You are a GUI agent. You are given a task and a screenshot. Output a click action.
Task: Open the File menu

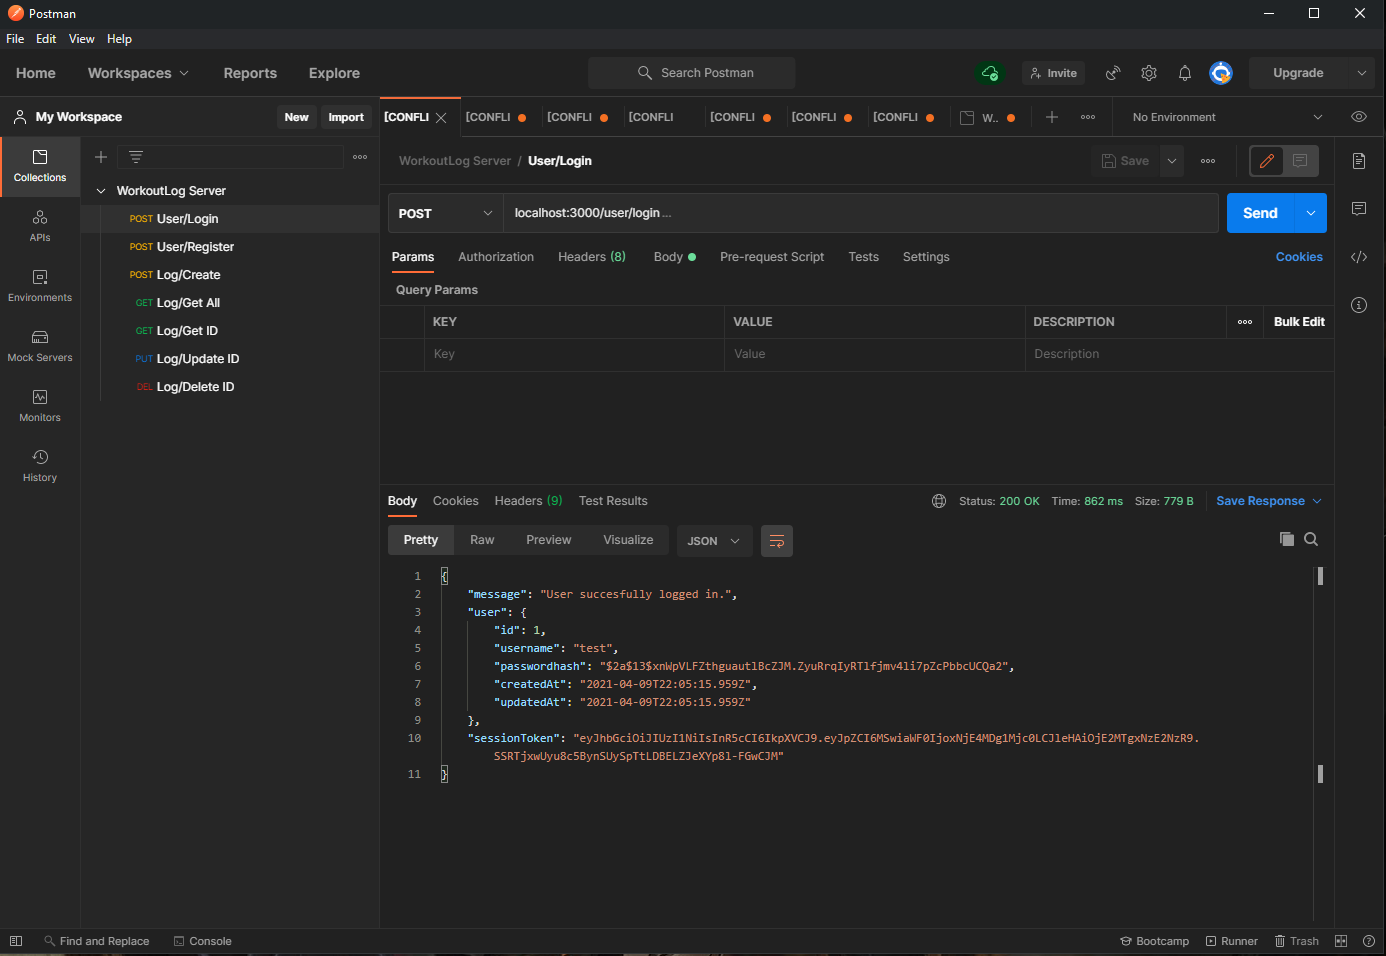(15, 39)
